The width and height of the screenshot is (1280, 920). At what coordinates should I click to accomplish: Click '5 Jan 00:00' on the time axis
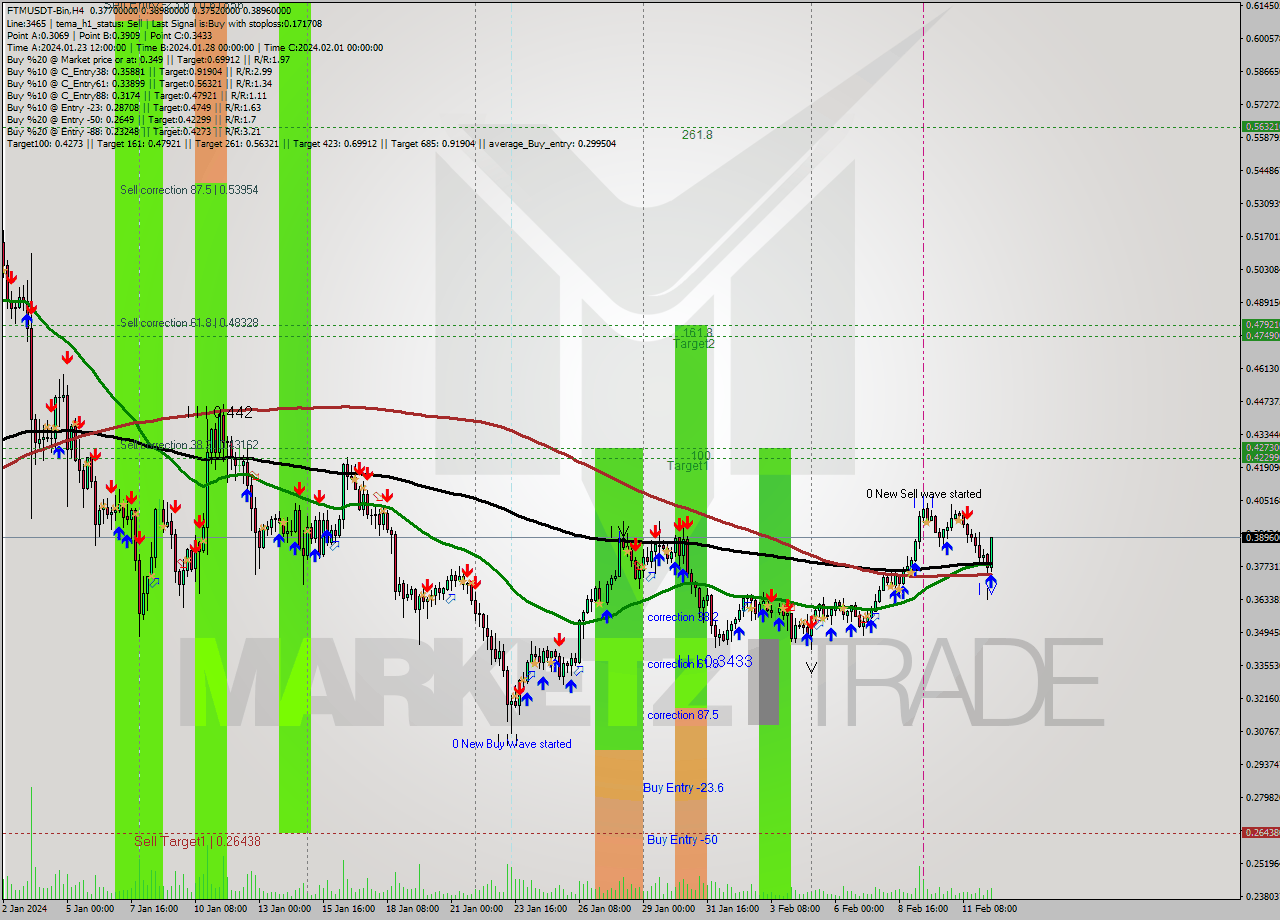click(90, 909)
